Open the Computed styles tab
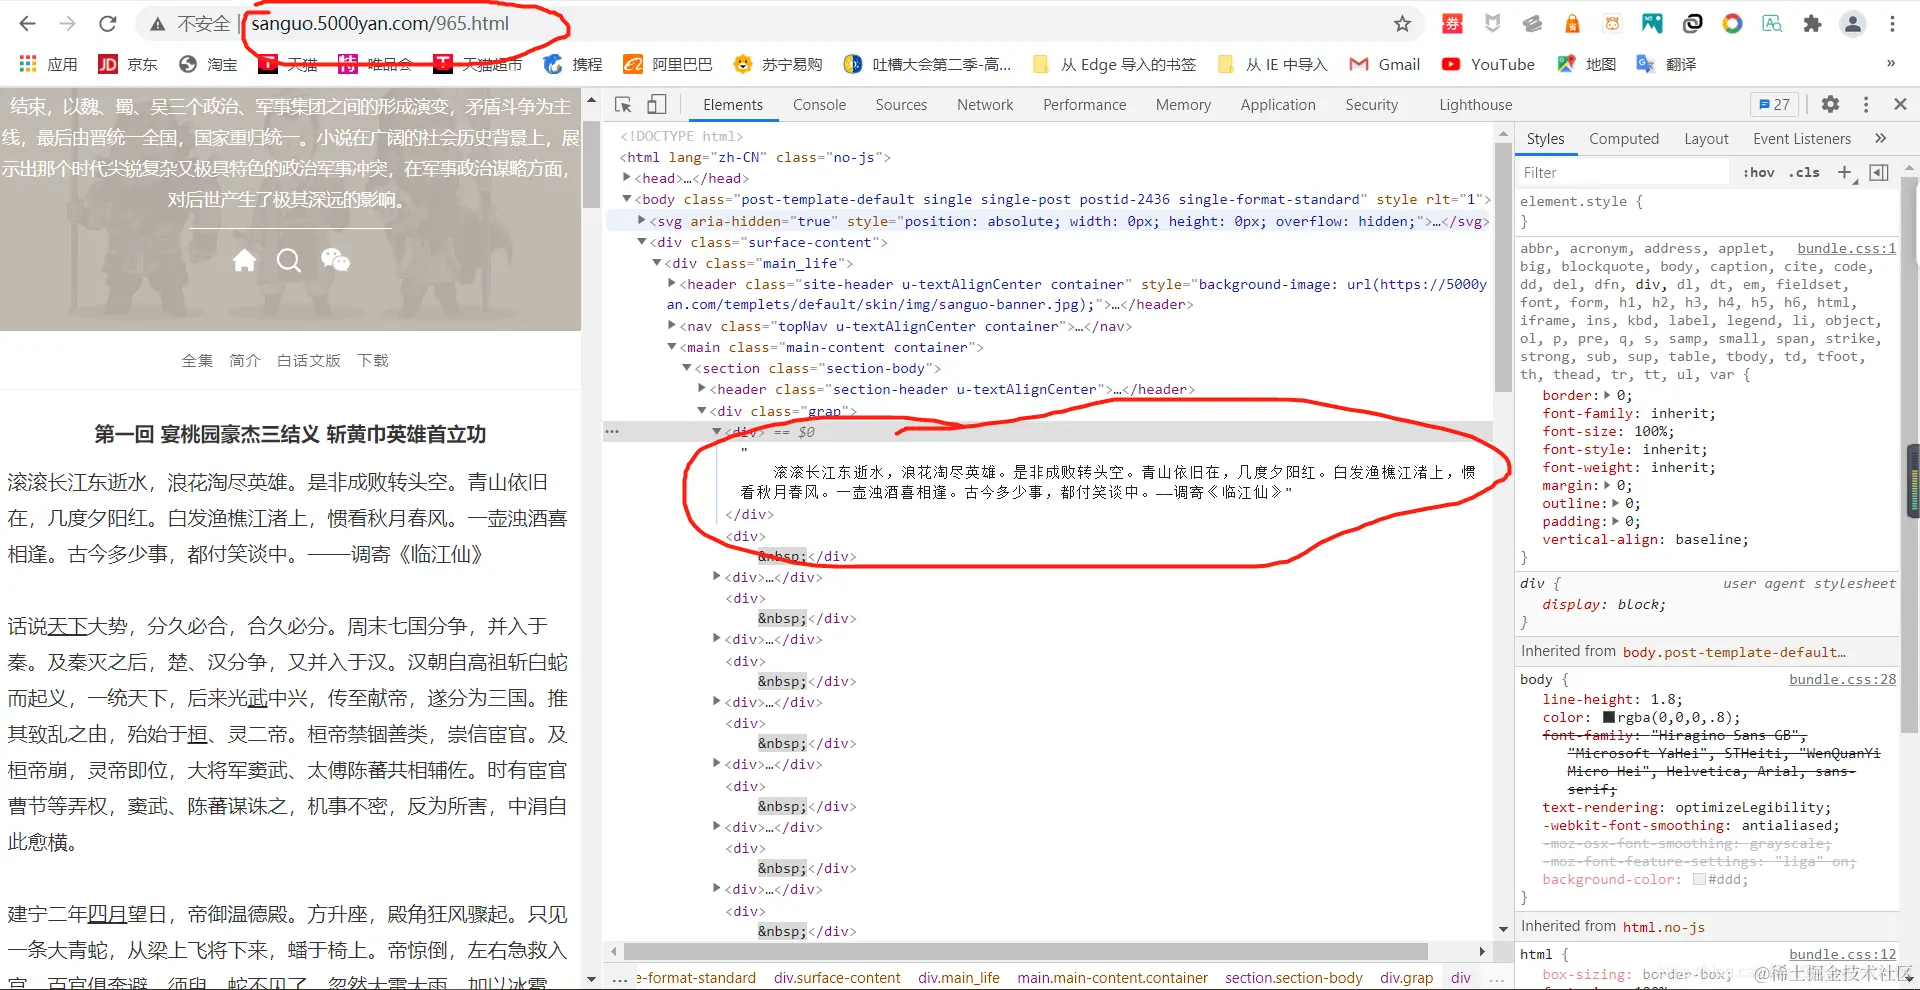Viewport: 1920px width, 990px height. pos(1624,138)
